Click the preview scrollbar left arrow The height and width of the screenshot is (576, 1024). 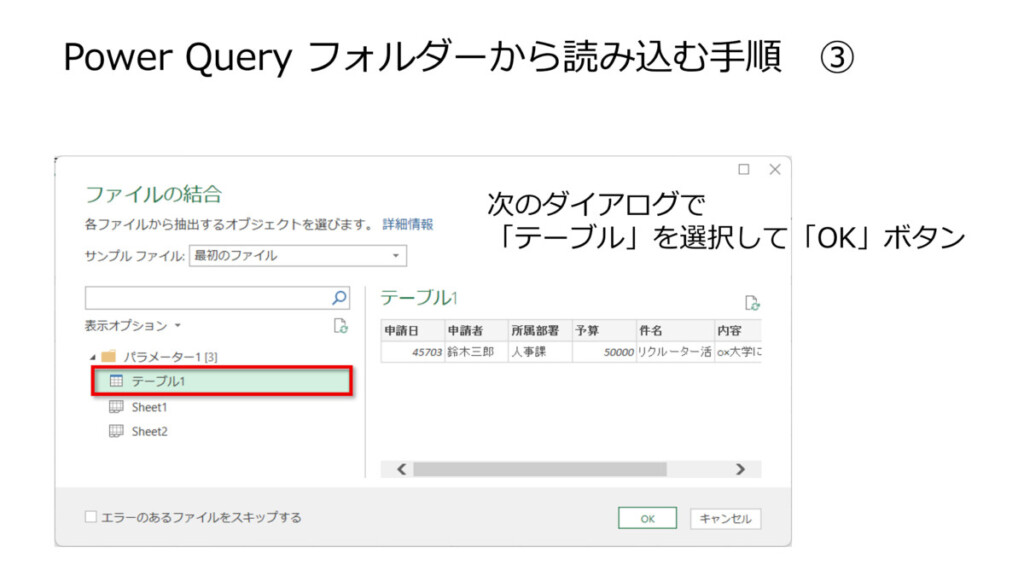[401, 470]
